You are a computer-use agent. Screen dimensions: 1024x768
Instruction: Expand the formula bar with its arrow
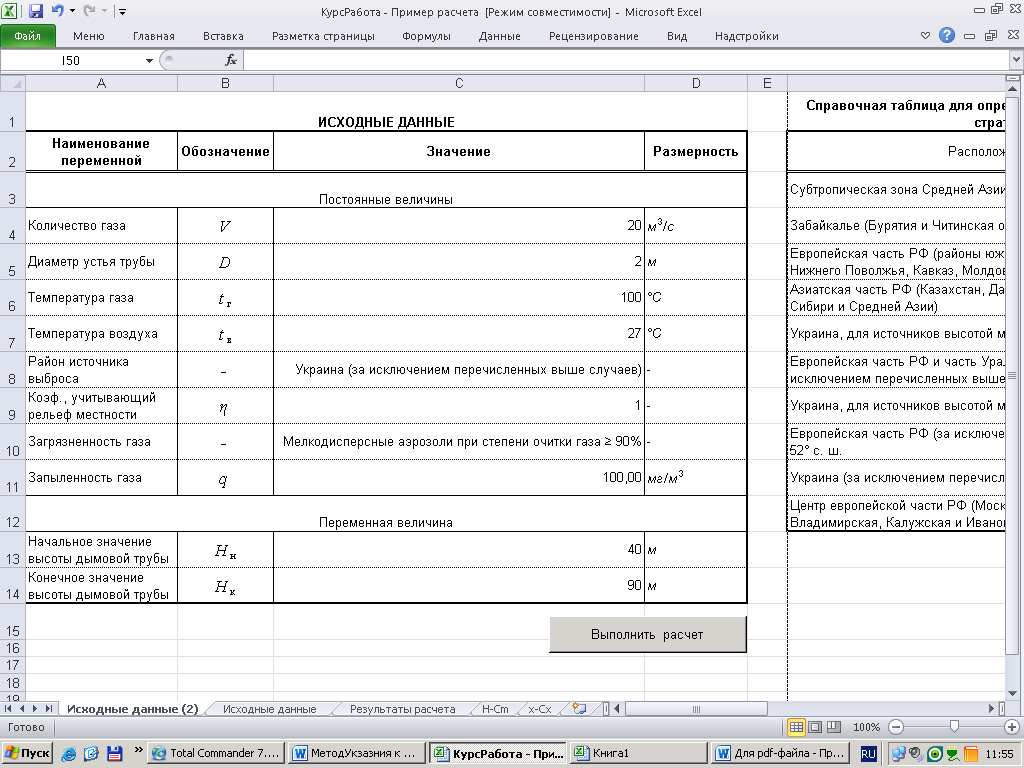pos(1016,60)
